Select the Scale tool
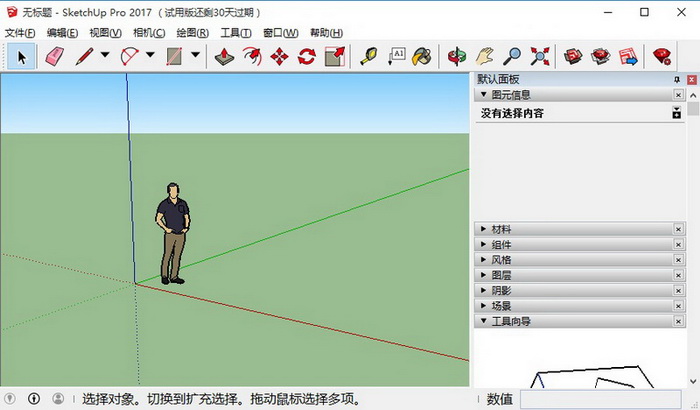 point(335,57)
